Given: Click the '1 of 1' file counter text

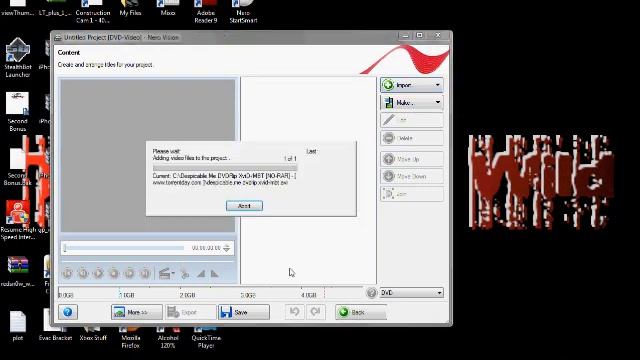Looking at the screenshot, I should pos(290,158).
